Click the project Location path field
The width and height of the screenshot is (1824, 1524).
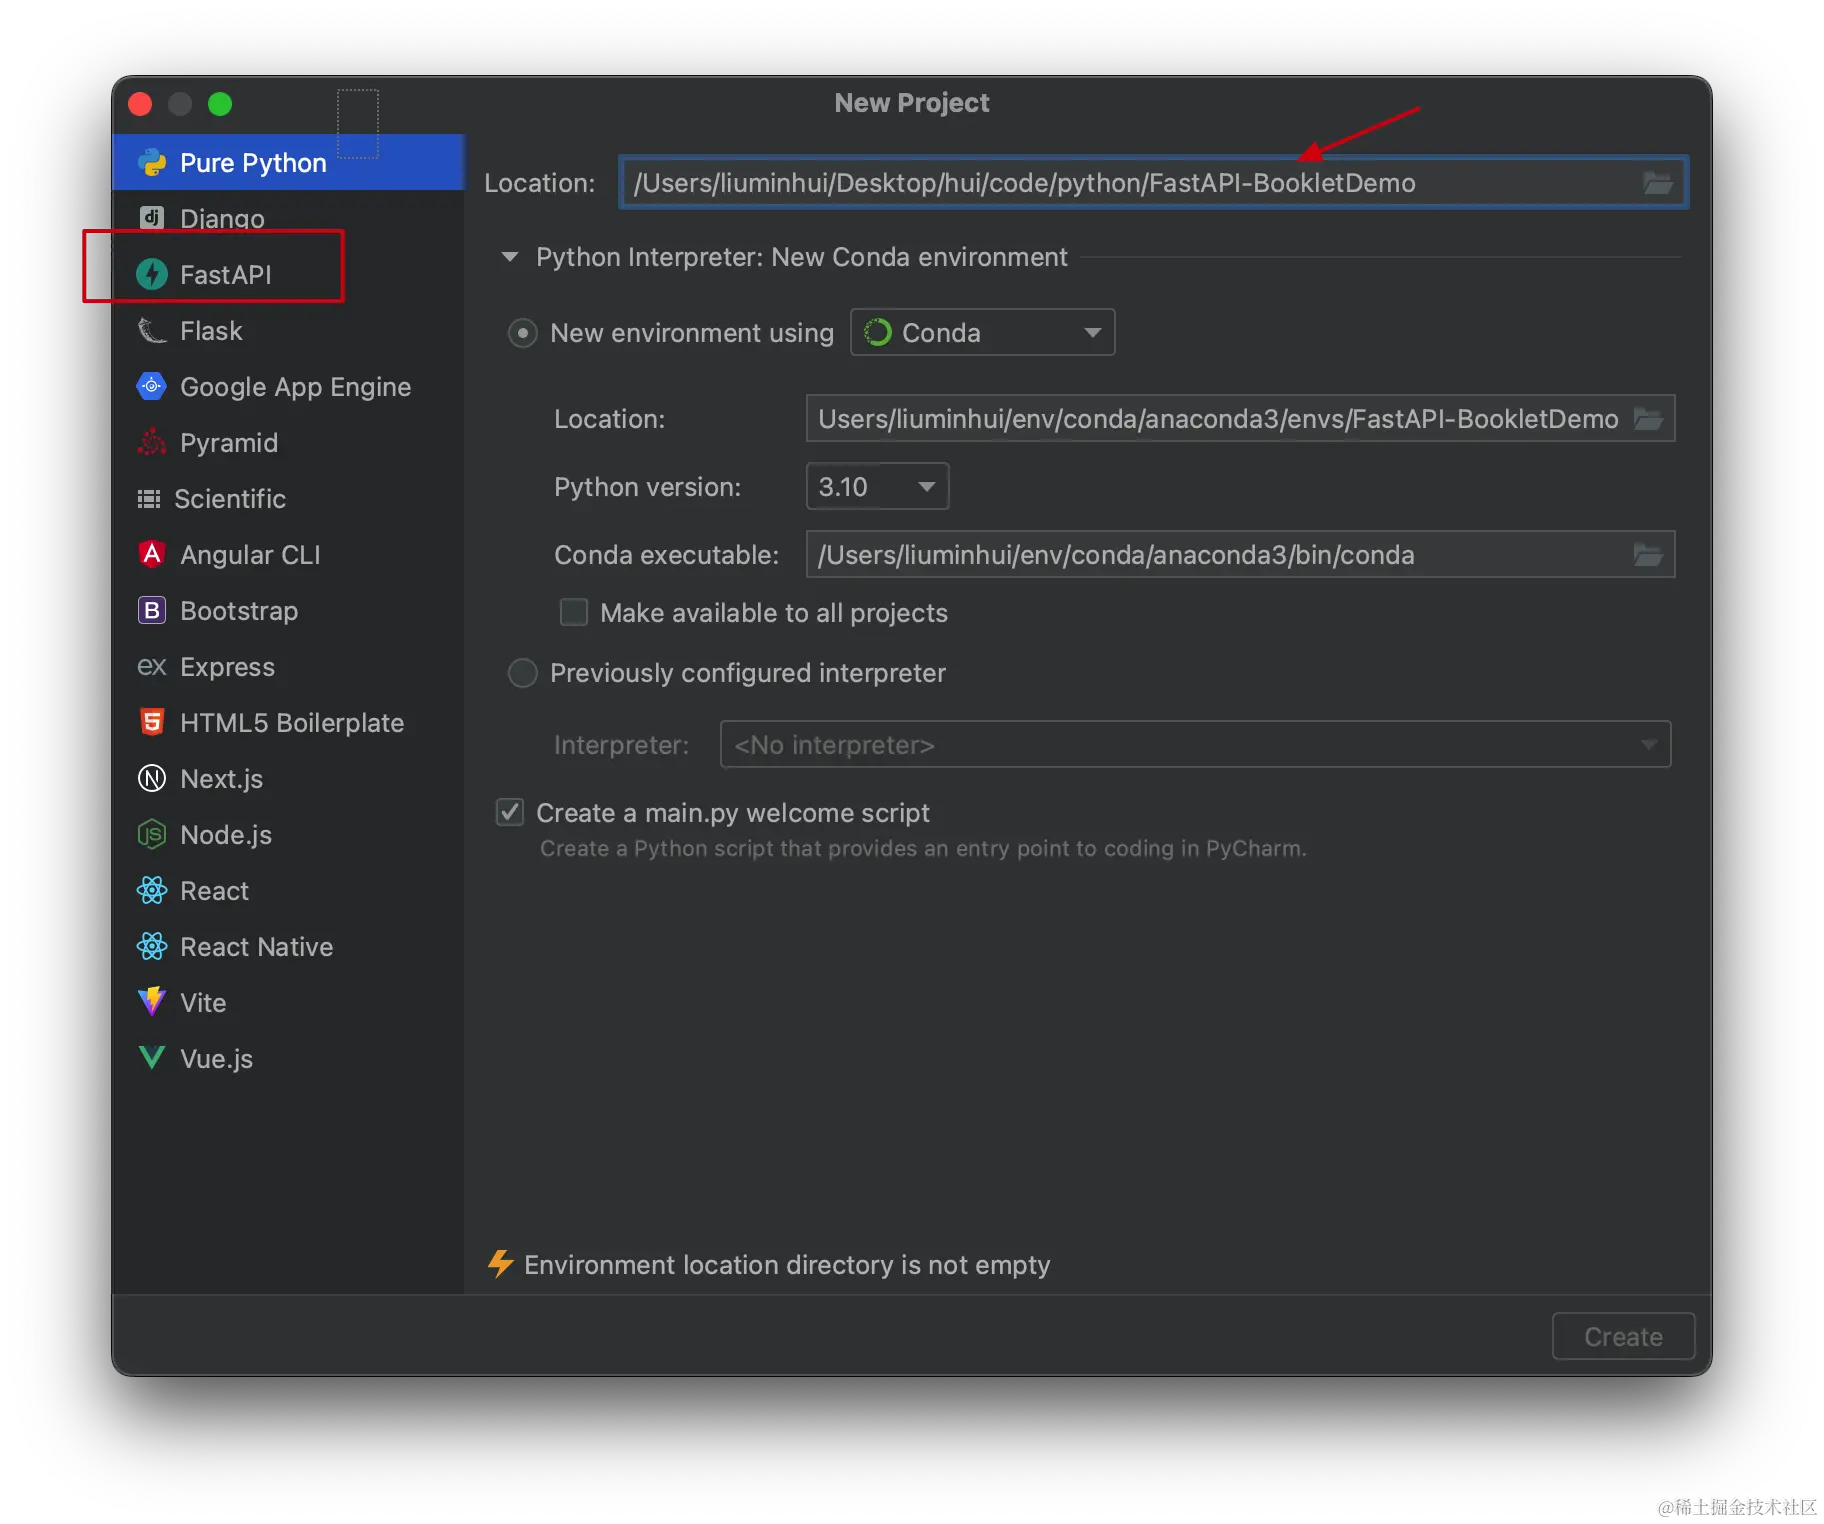(1153, 183)
